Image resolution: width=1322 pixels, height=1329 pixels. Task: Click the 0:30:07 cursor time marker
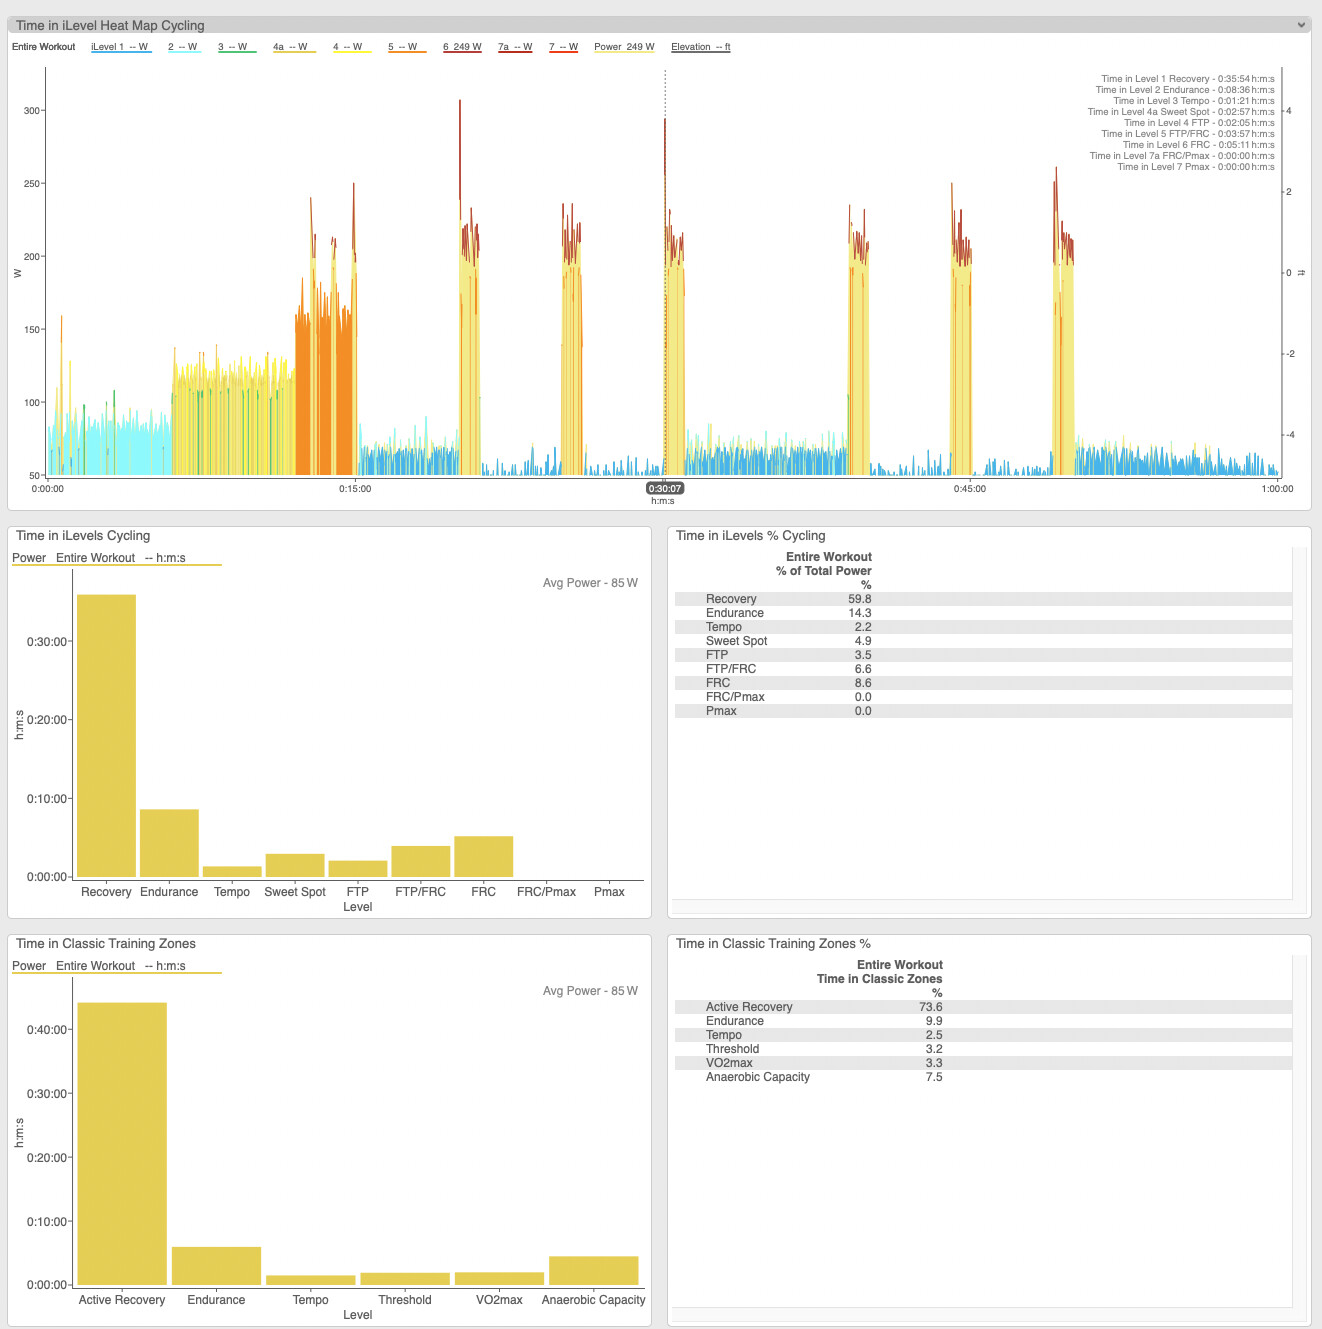pyautogui.click(x=665, y=489)
